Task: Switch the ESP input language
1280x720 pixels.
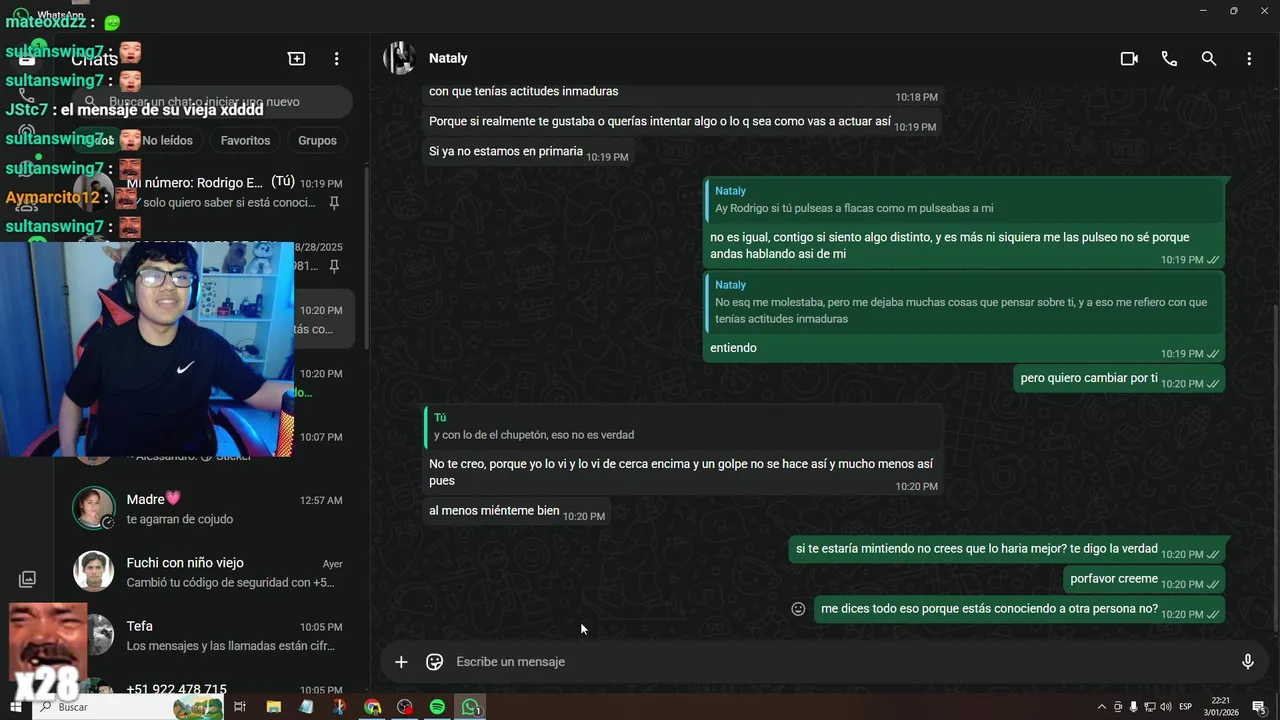Action: (x=1185, y=707)
